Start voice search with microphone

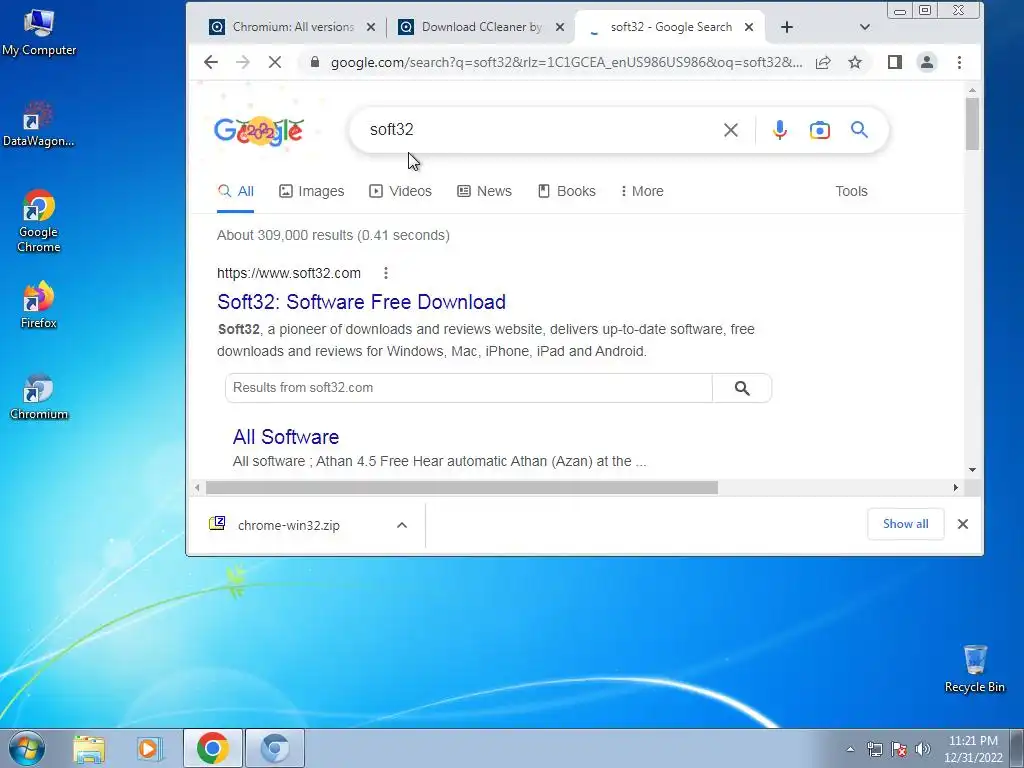coord(779,130)
